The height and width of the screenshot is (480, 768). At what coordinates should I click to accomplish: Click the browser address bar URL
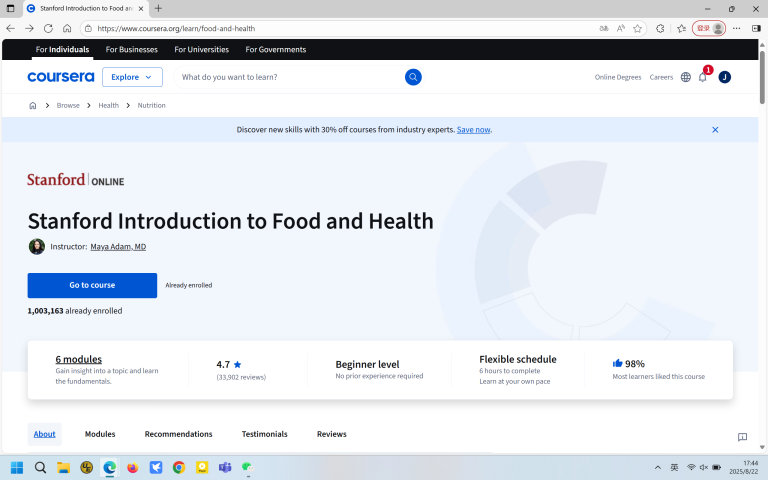176,28
